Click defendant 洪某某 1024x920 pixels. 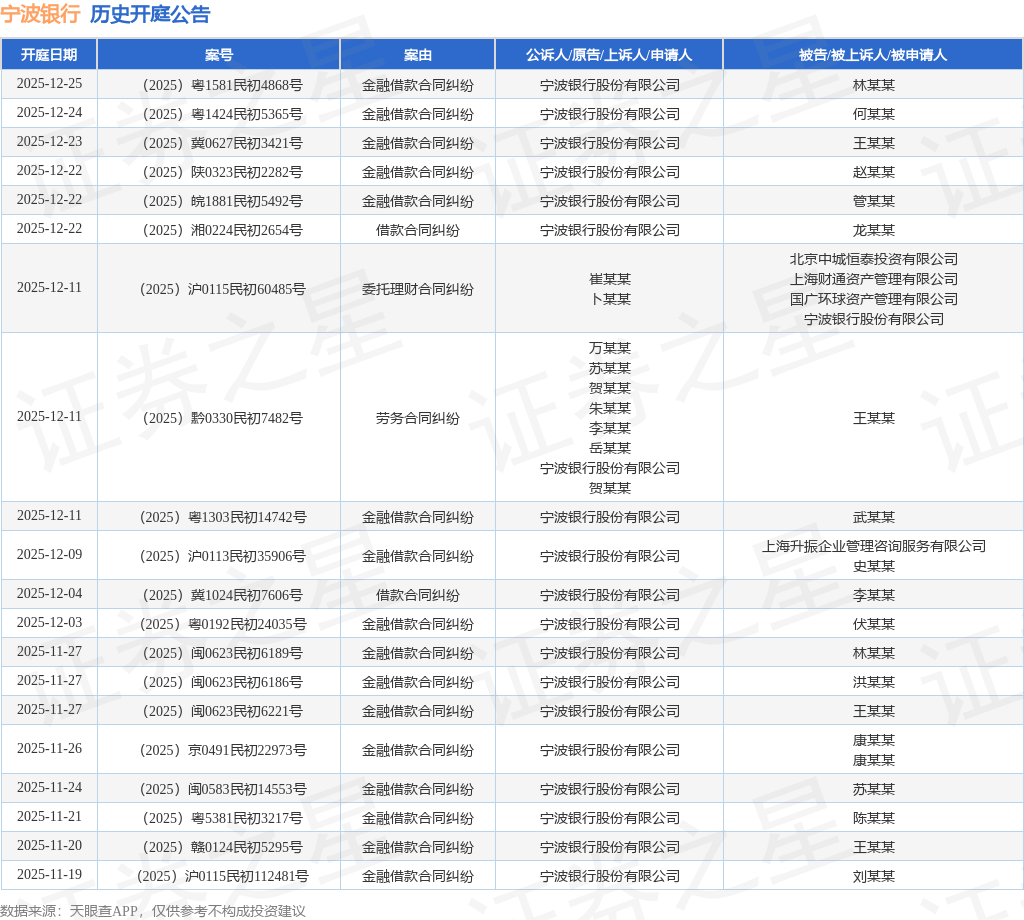click(x=874, y=682)
